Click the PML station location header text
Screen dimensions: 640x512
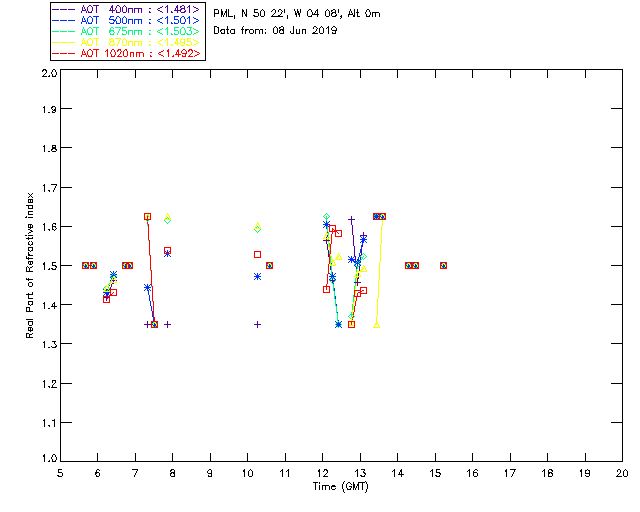pos(297,13)
